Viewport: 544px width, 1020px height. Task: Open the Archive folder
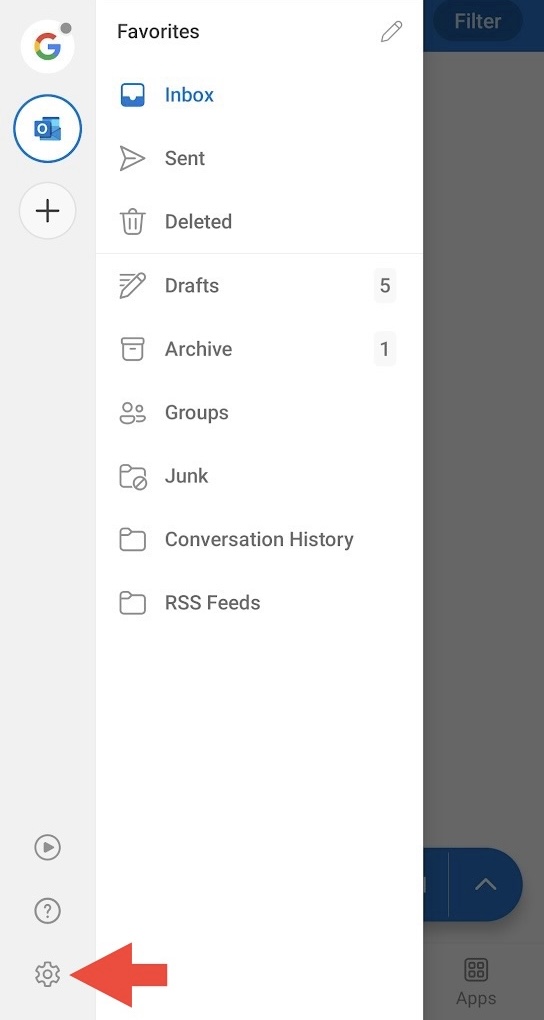[259, 349]
